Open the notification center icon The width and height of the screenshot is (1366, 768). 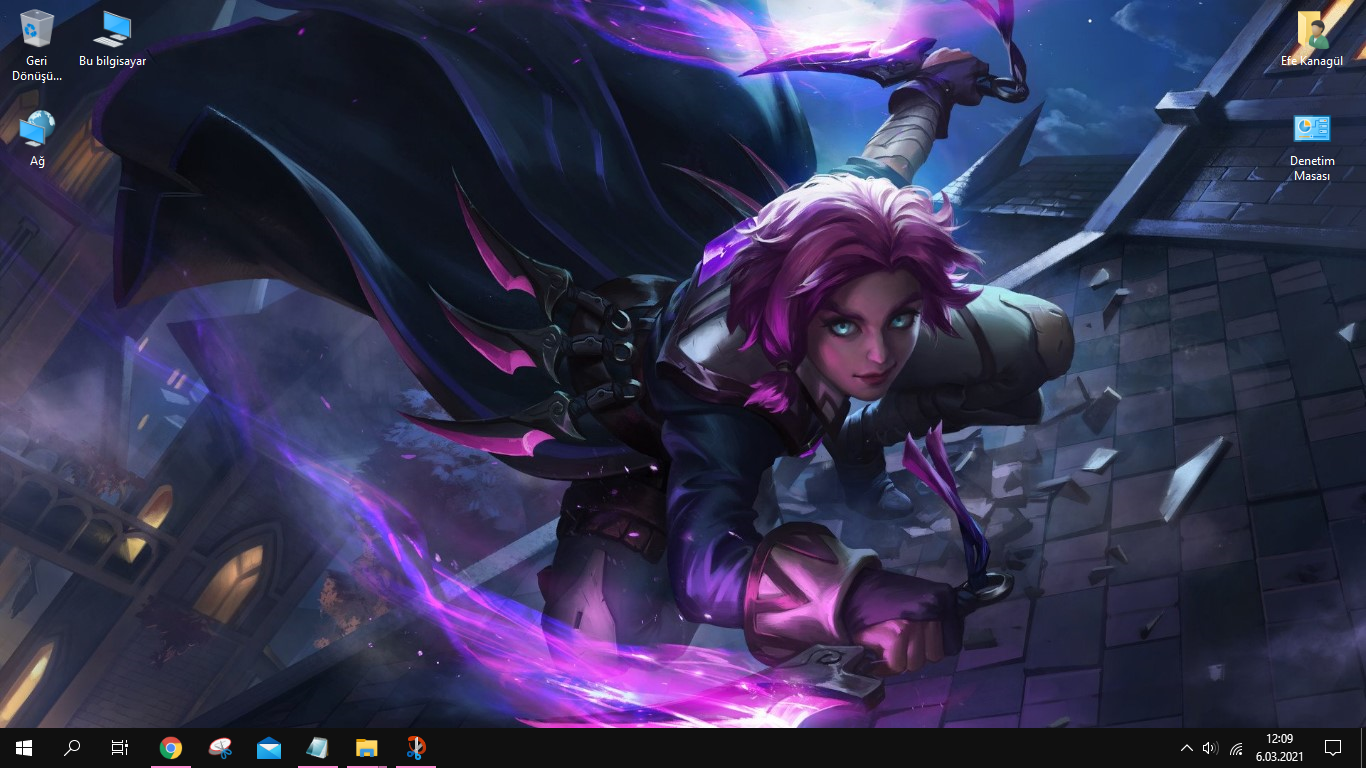1333,747
